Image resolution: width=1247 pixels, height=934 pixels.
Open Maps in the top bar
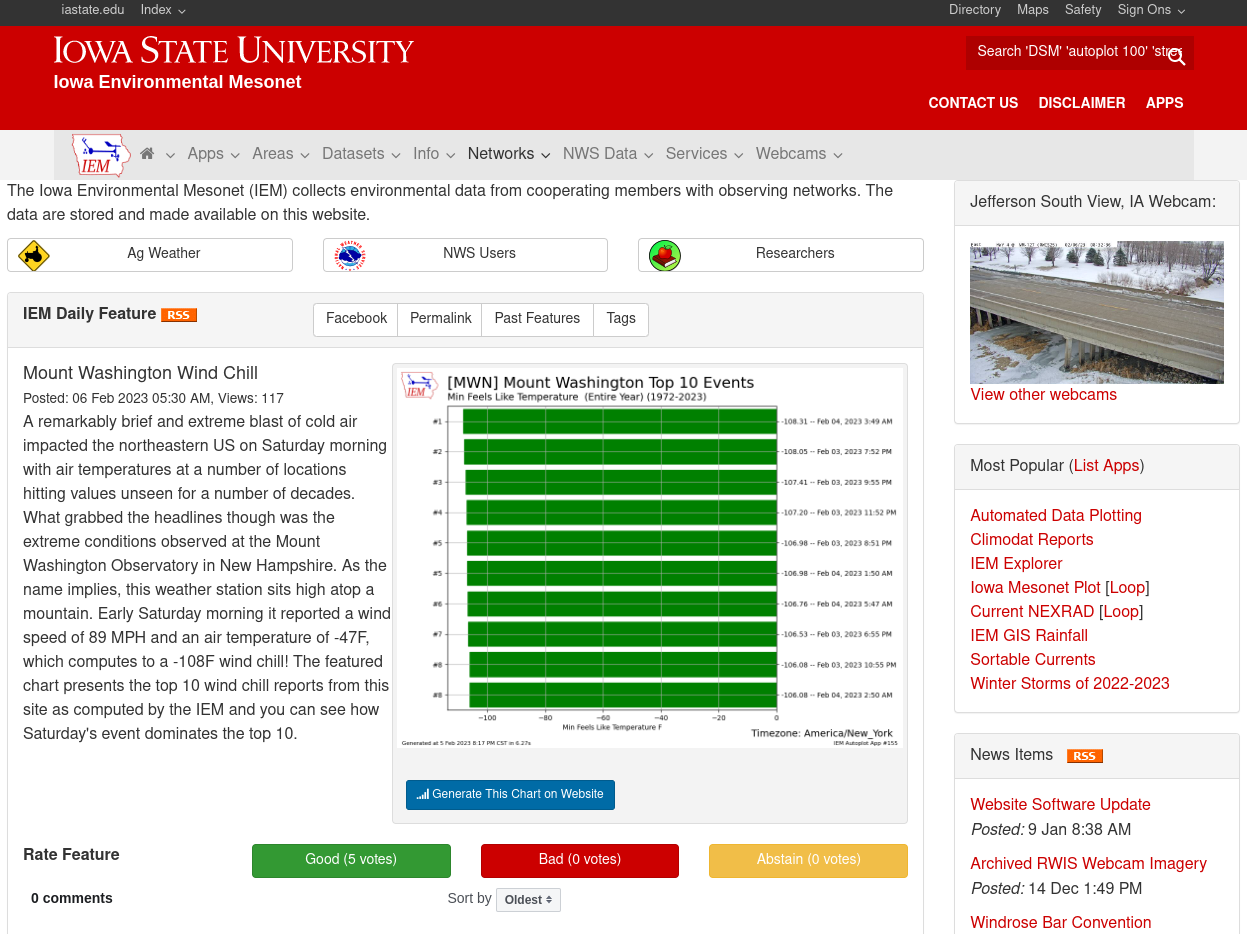(x=1033, y=10)
